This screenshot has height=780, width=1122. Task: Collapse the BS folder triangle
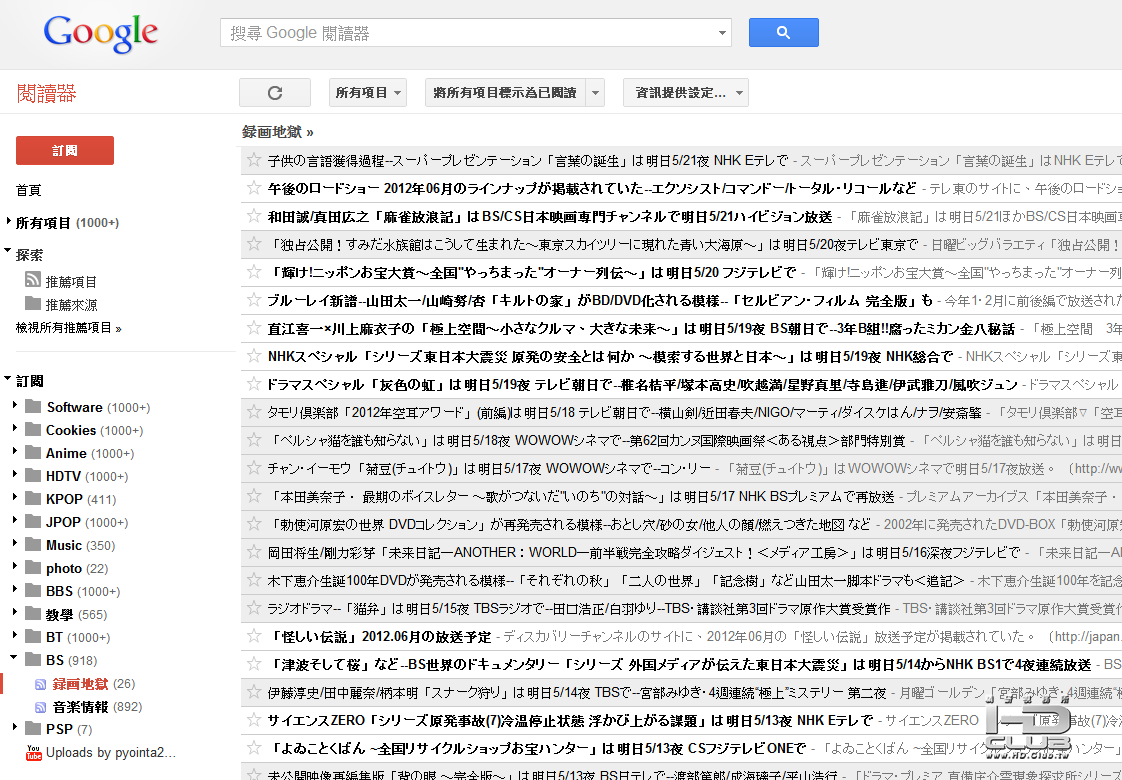(14, 657)
